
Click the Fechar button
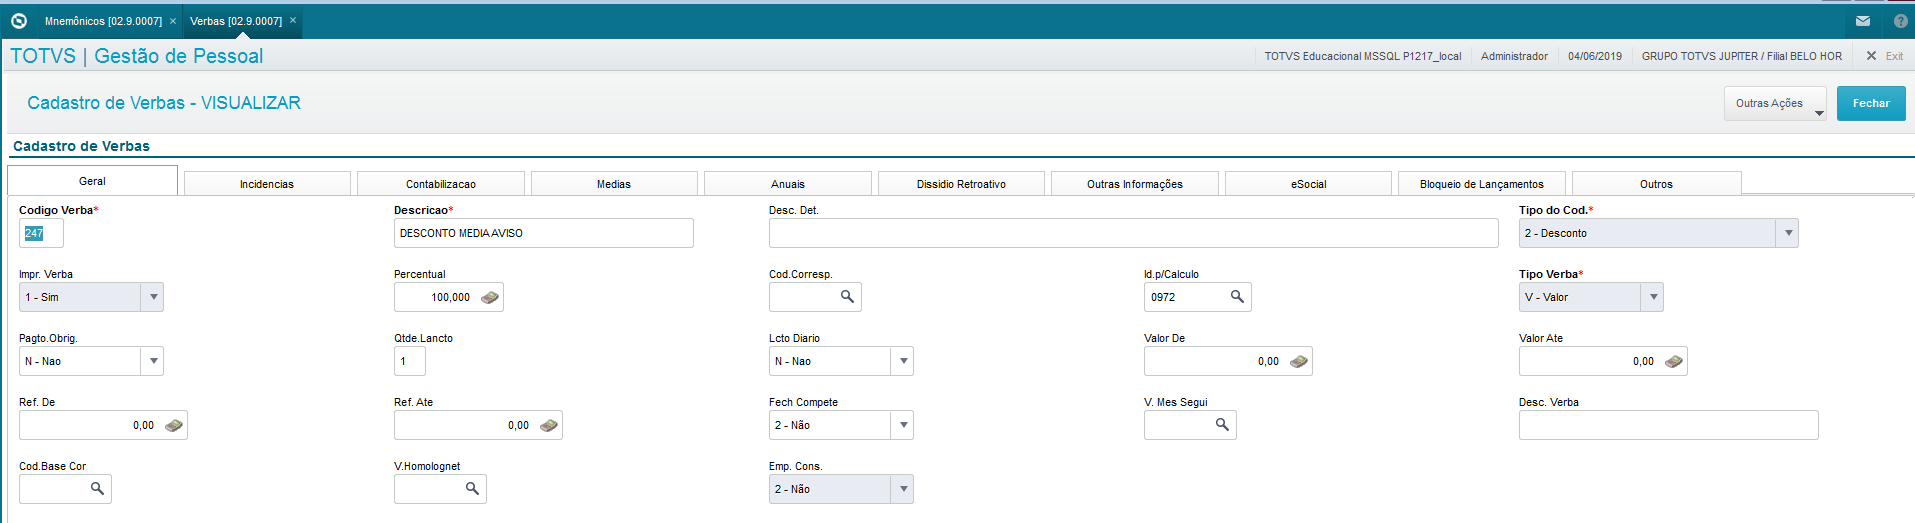click(1871, 103)
